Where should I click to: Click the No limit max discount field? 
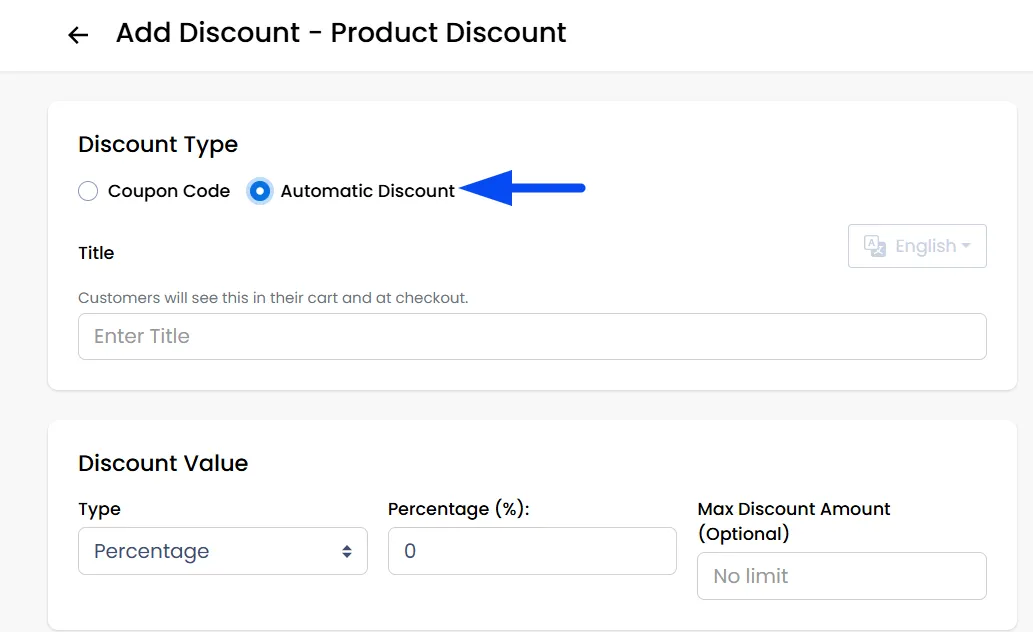[842, 576]
